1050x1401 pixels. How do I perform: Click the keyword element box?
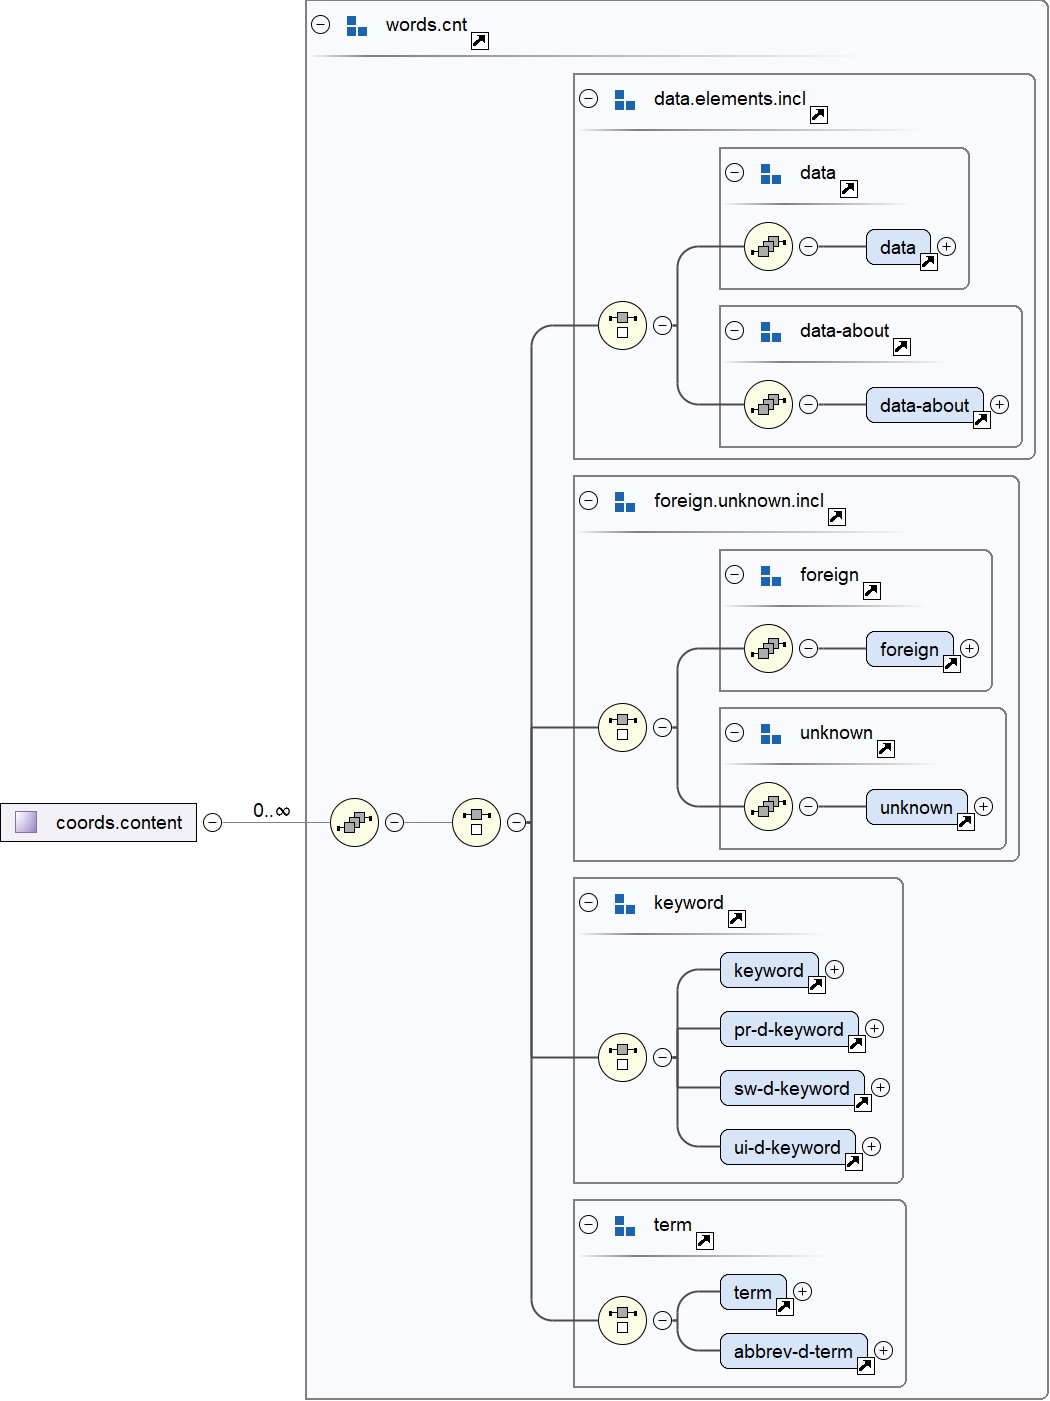(x=768, y=970)
